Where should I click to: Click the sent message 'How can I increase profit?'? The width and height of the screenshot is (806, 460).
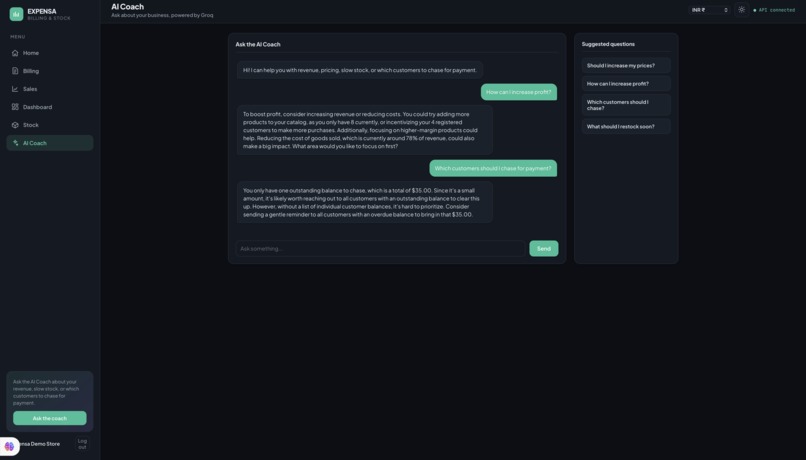click(x=519, y=92)
